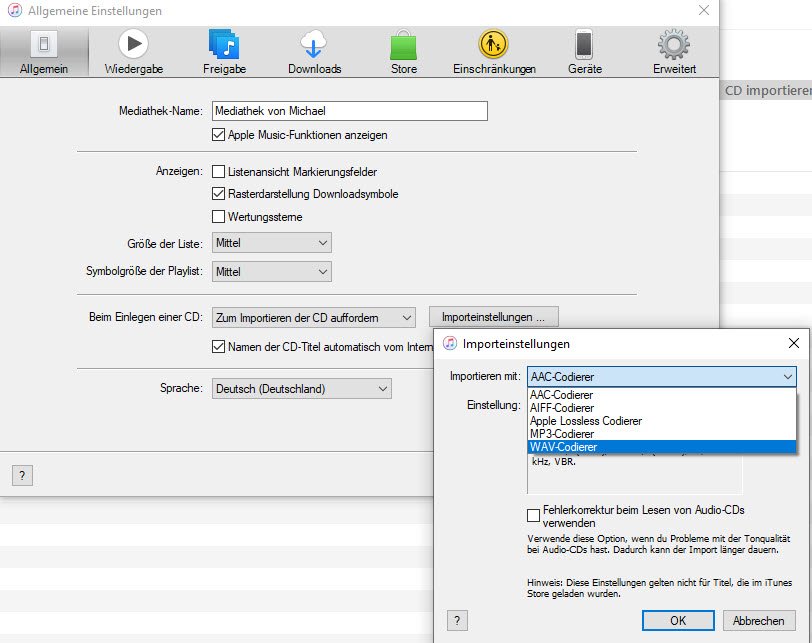
Task: Toggle automatic CD title names checkbox
Action: 219,346
